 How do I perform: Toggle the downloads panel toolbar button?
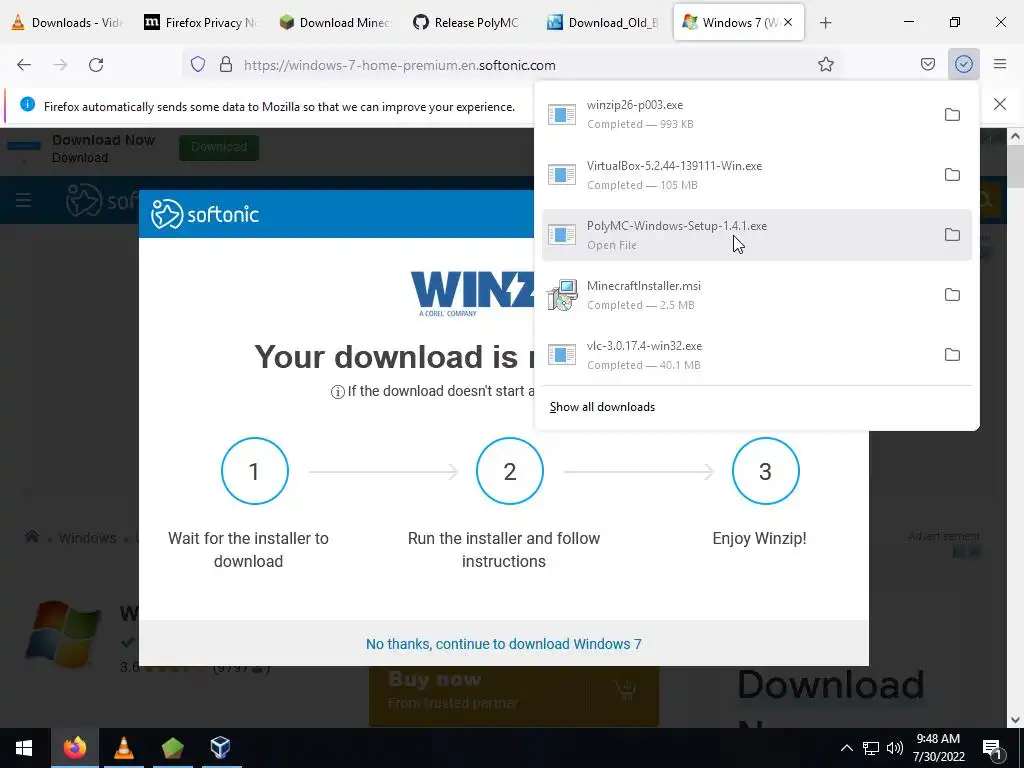[963, 65]
